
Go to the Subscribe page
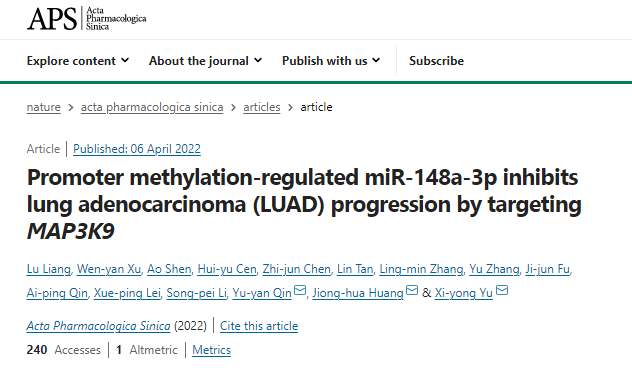click(x=436, y=61)
